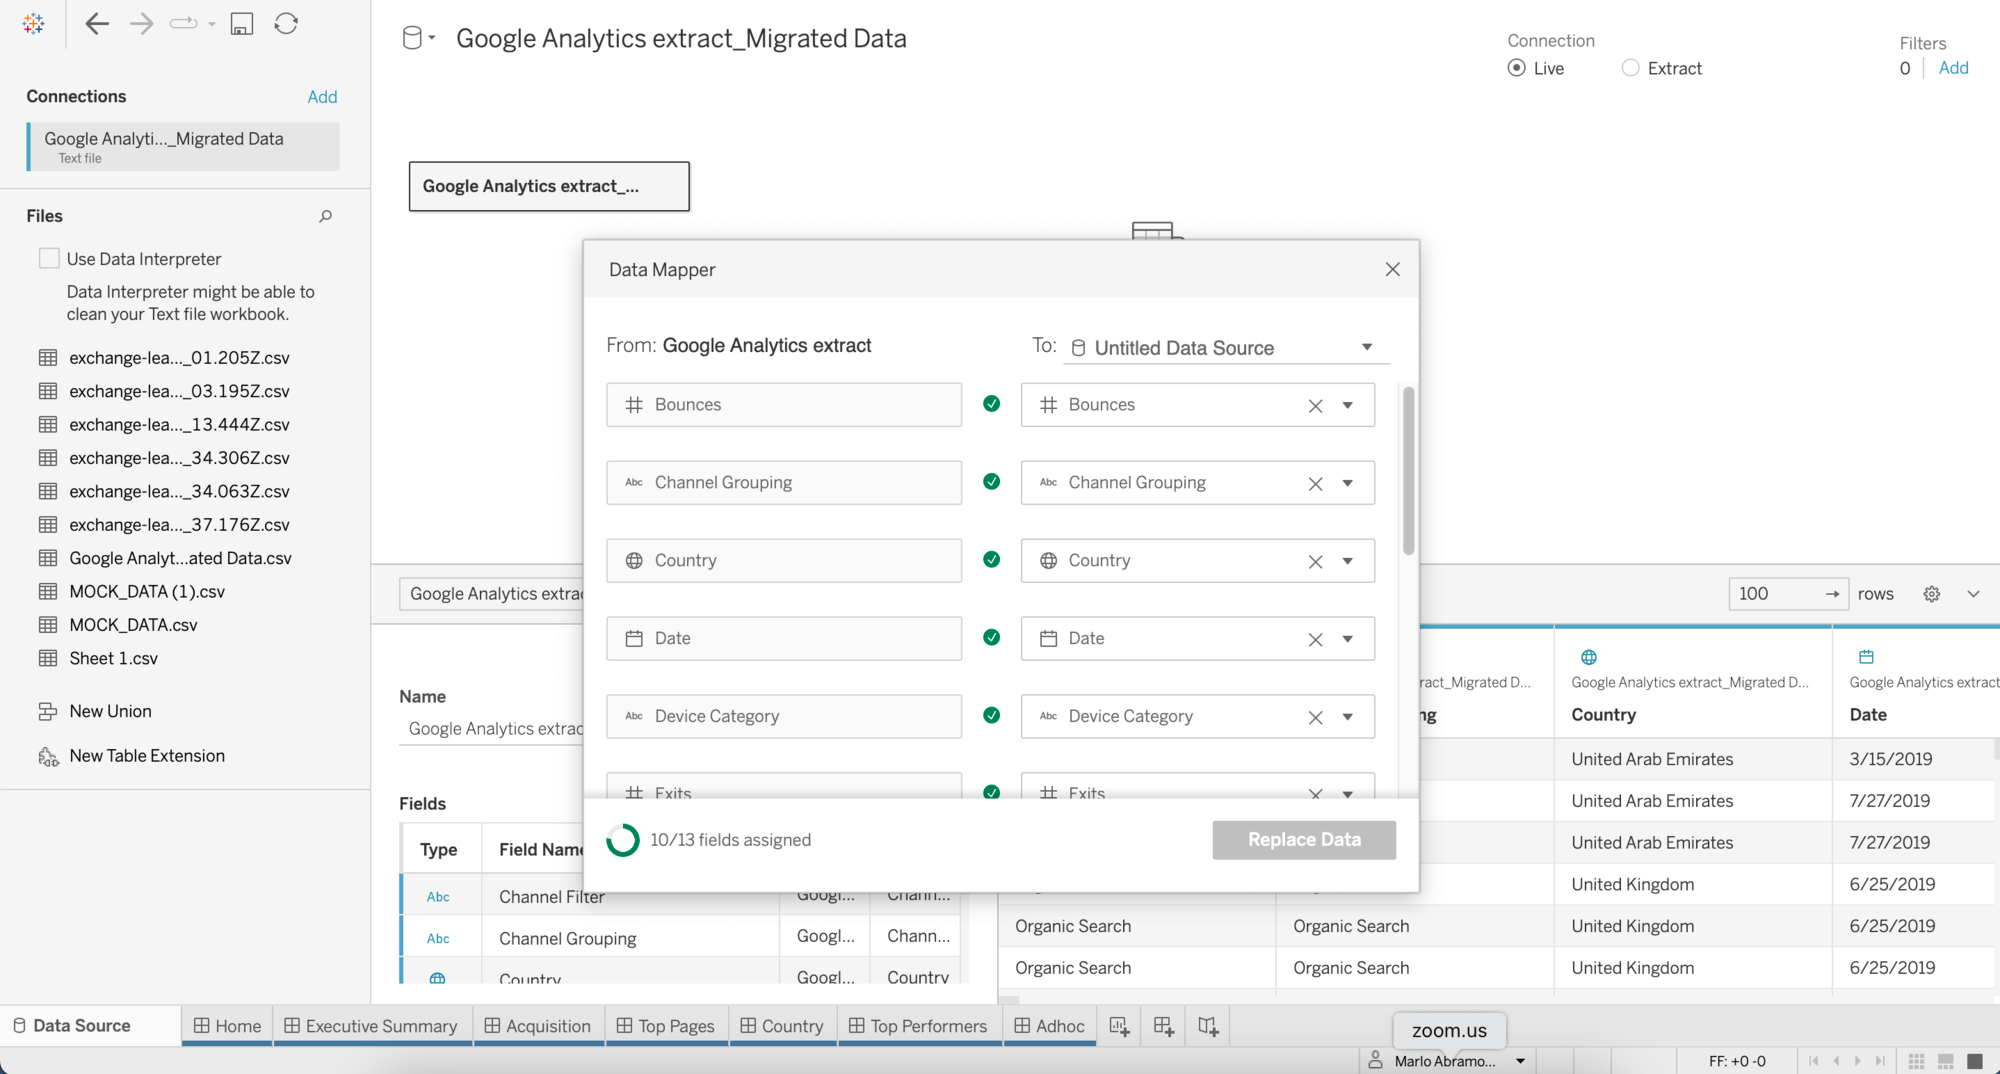This screenshot has height=1074, width=2000.
Task: Refresh the data source with the refresh icon
Action: (287, 23)
